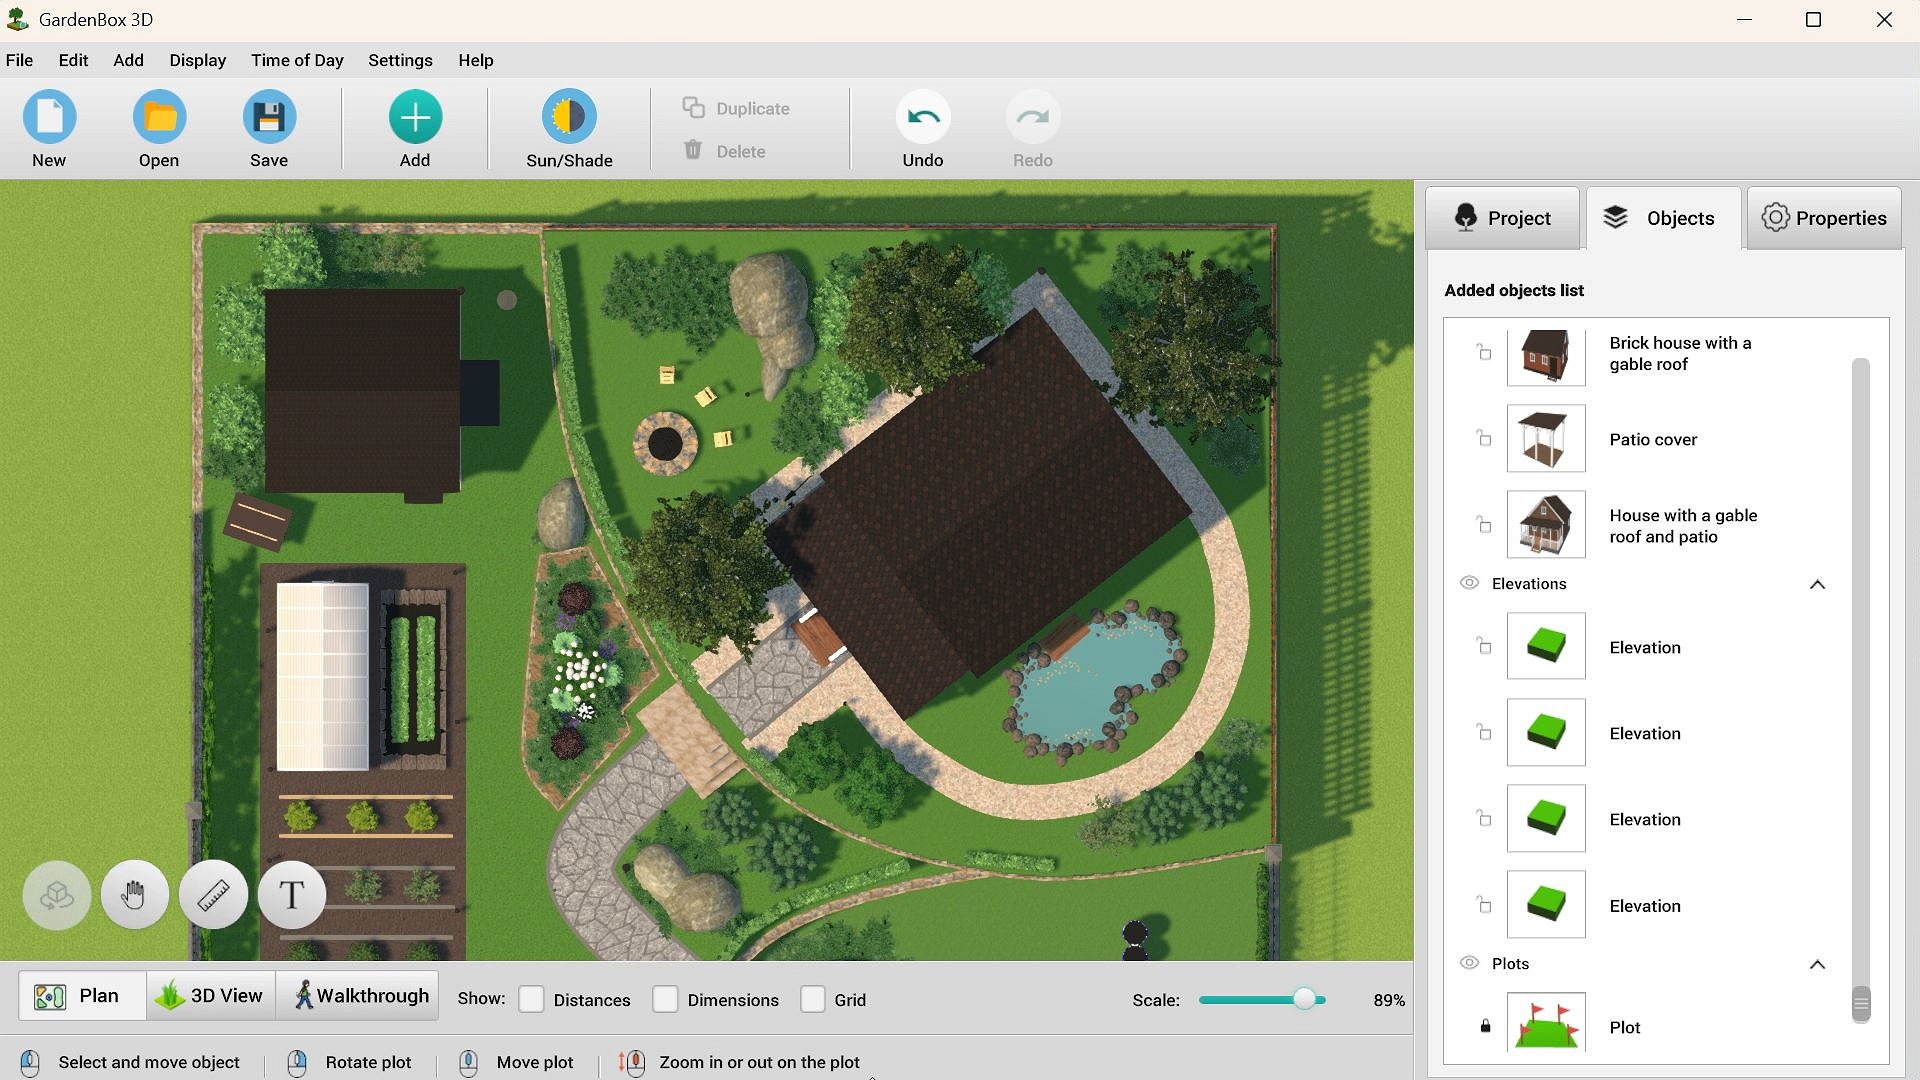Viewport: 1920px width, 1080px height.
Task: Click the 3D cube tool button
Action: tap(56, 894)
